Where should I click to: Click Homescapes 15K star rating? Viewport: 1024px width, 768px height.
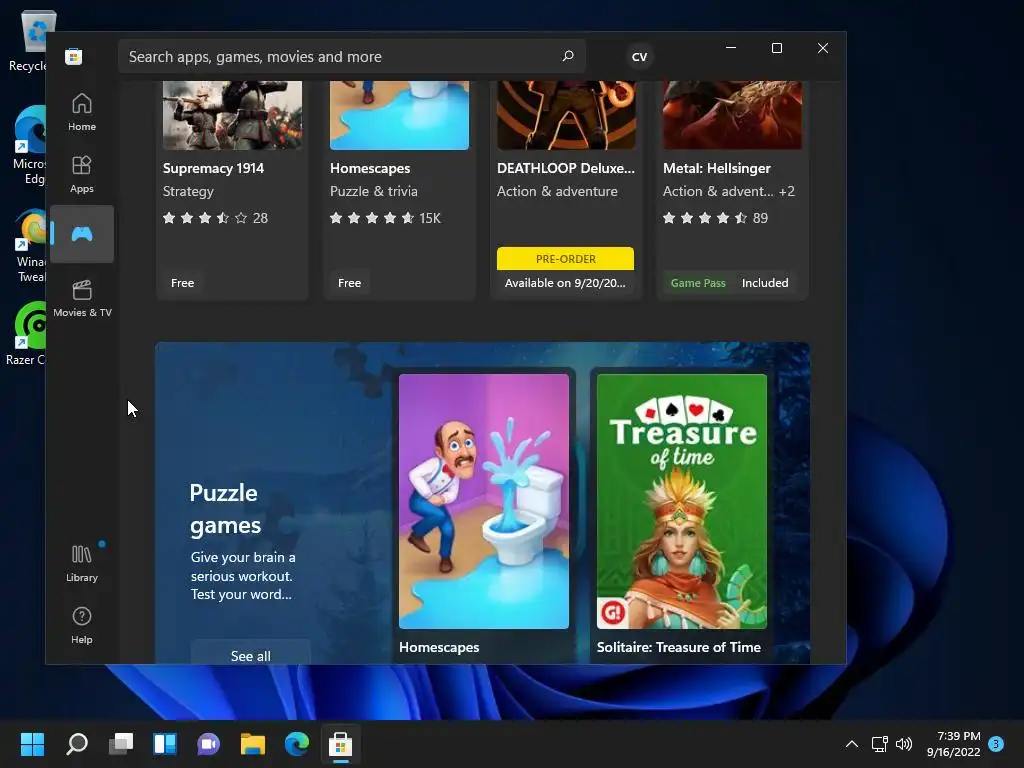pyautogui.click(x=385, y=218)
